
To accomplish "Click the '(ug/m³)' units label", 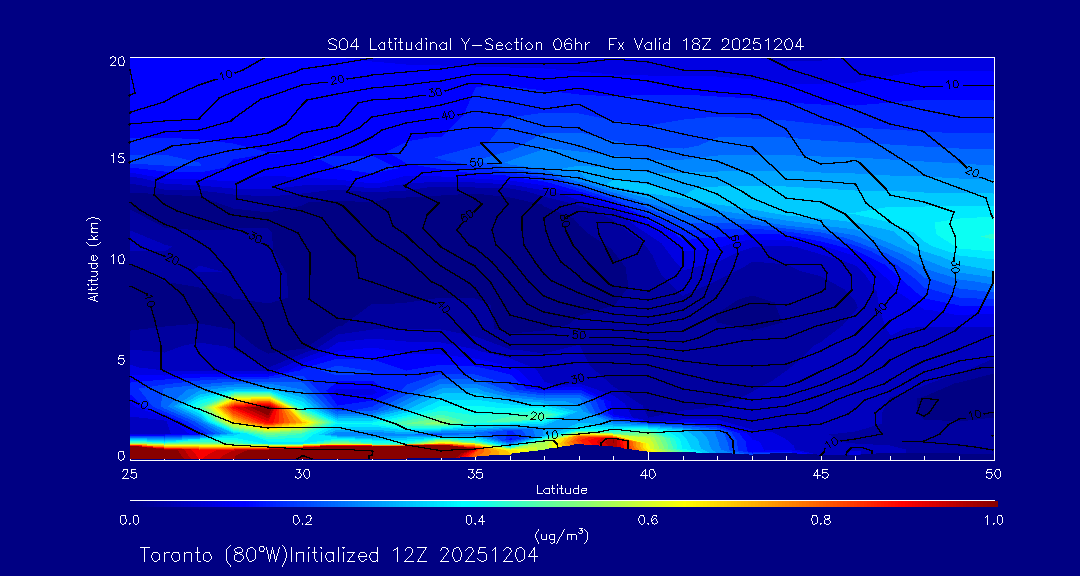I will (x=562, y=536).
